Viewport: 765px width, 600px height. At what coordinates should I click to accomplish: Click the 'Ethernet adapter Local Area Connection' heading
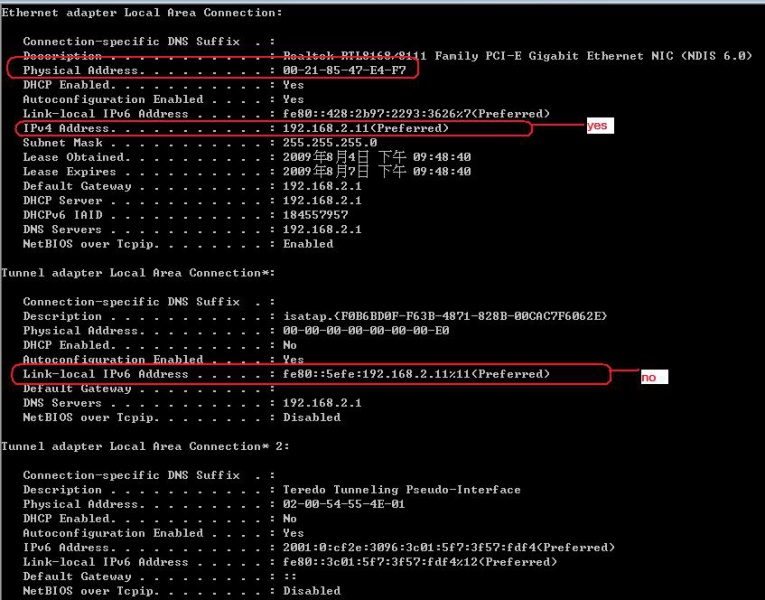click(141, 13)
